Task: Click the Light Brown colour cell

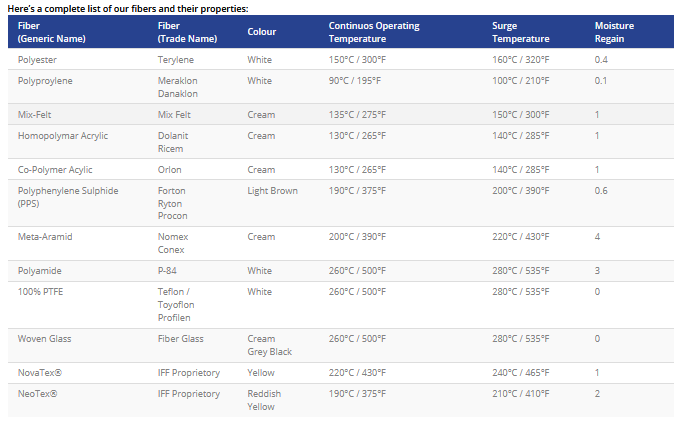Action: 273,190
